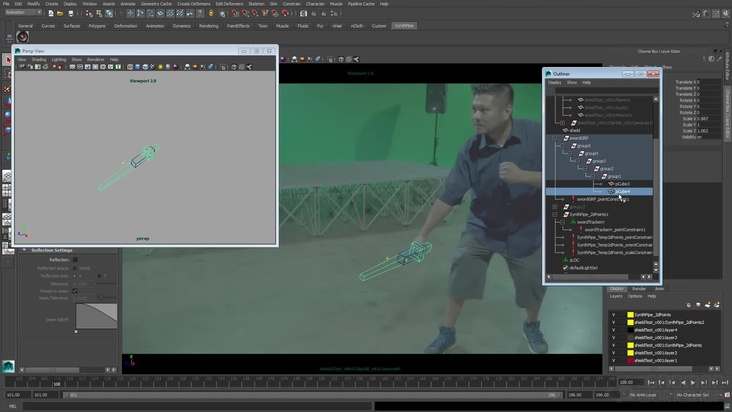Click the seam falloff curve graph
The height and width of the screenshot is (412, 732).
point(96,316)
